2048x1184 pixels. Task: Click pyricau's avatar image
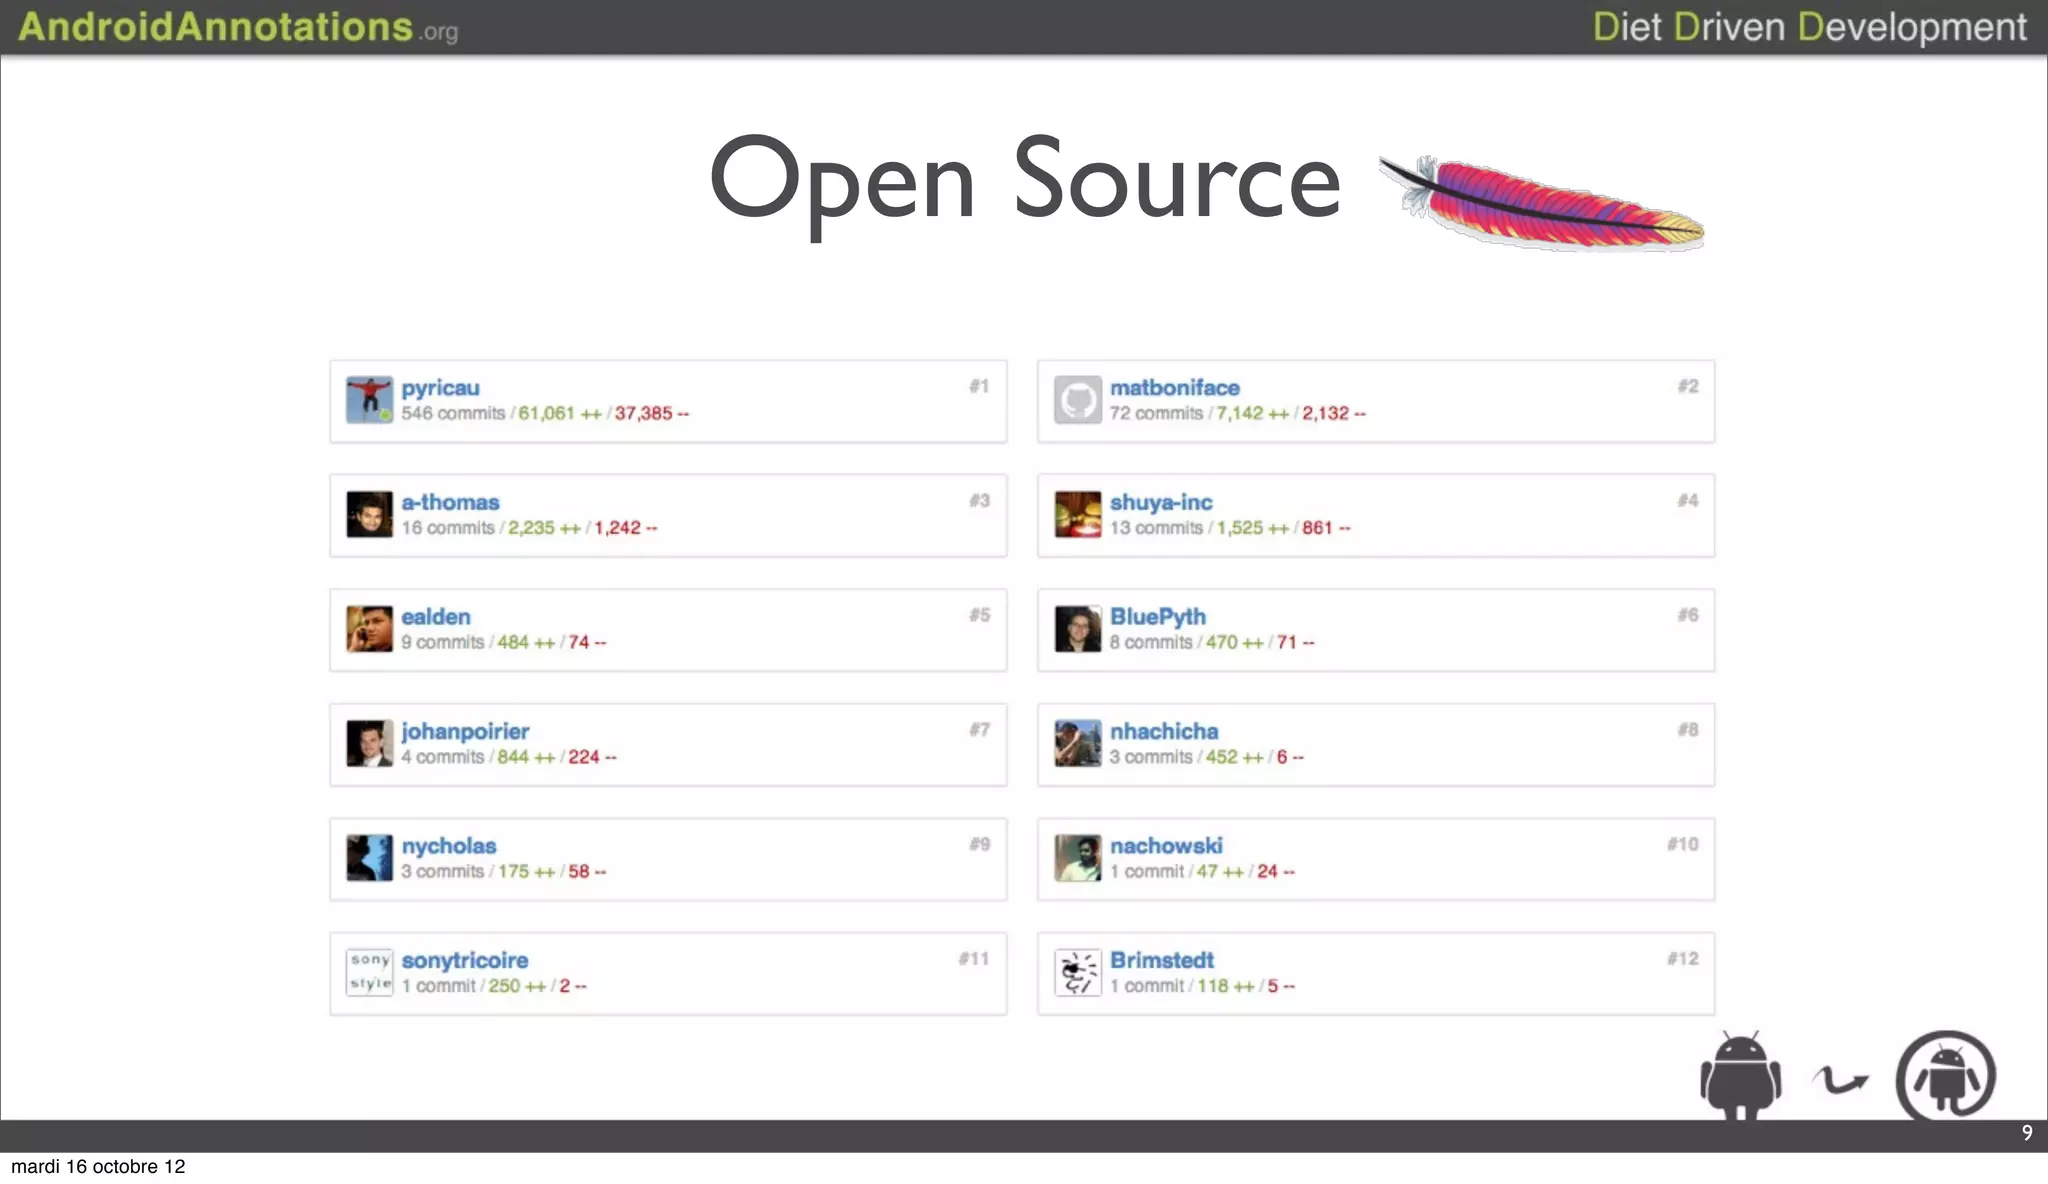point(369,400)
